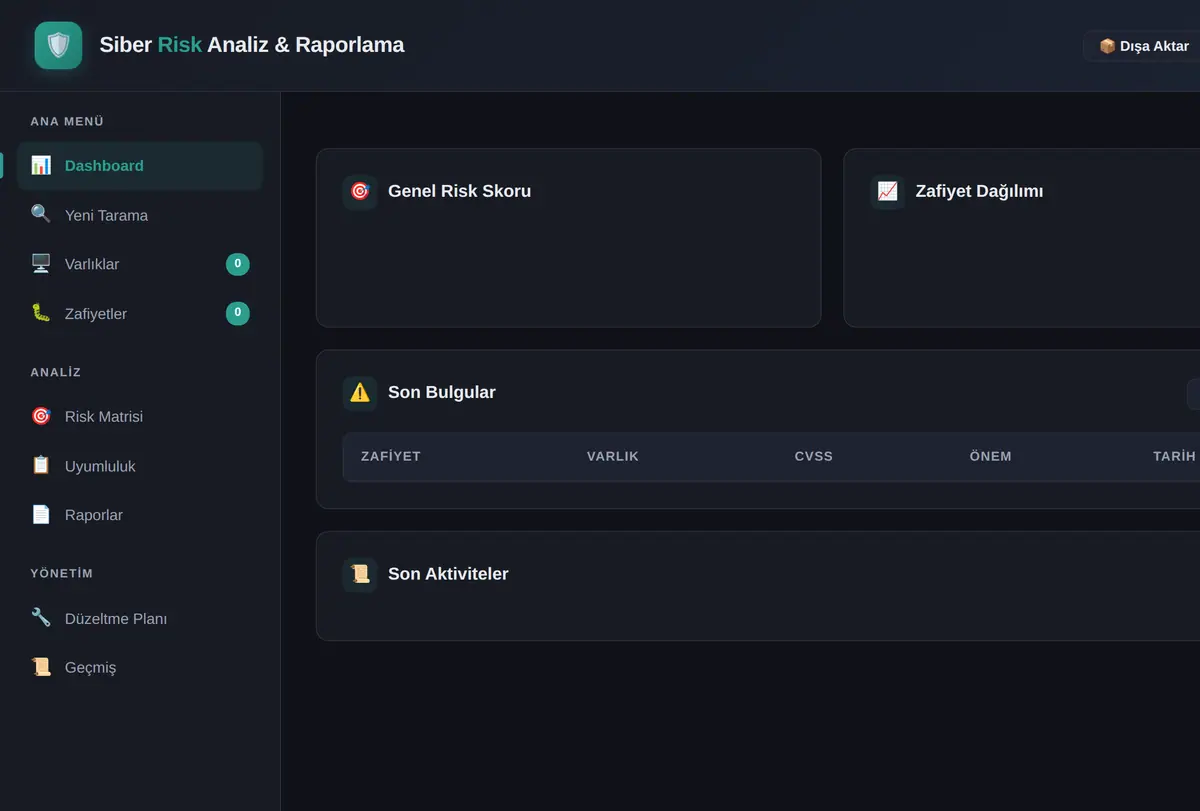
Task: Click the Geçmiş scroll icon
Action: coord(41,667)
